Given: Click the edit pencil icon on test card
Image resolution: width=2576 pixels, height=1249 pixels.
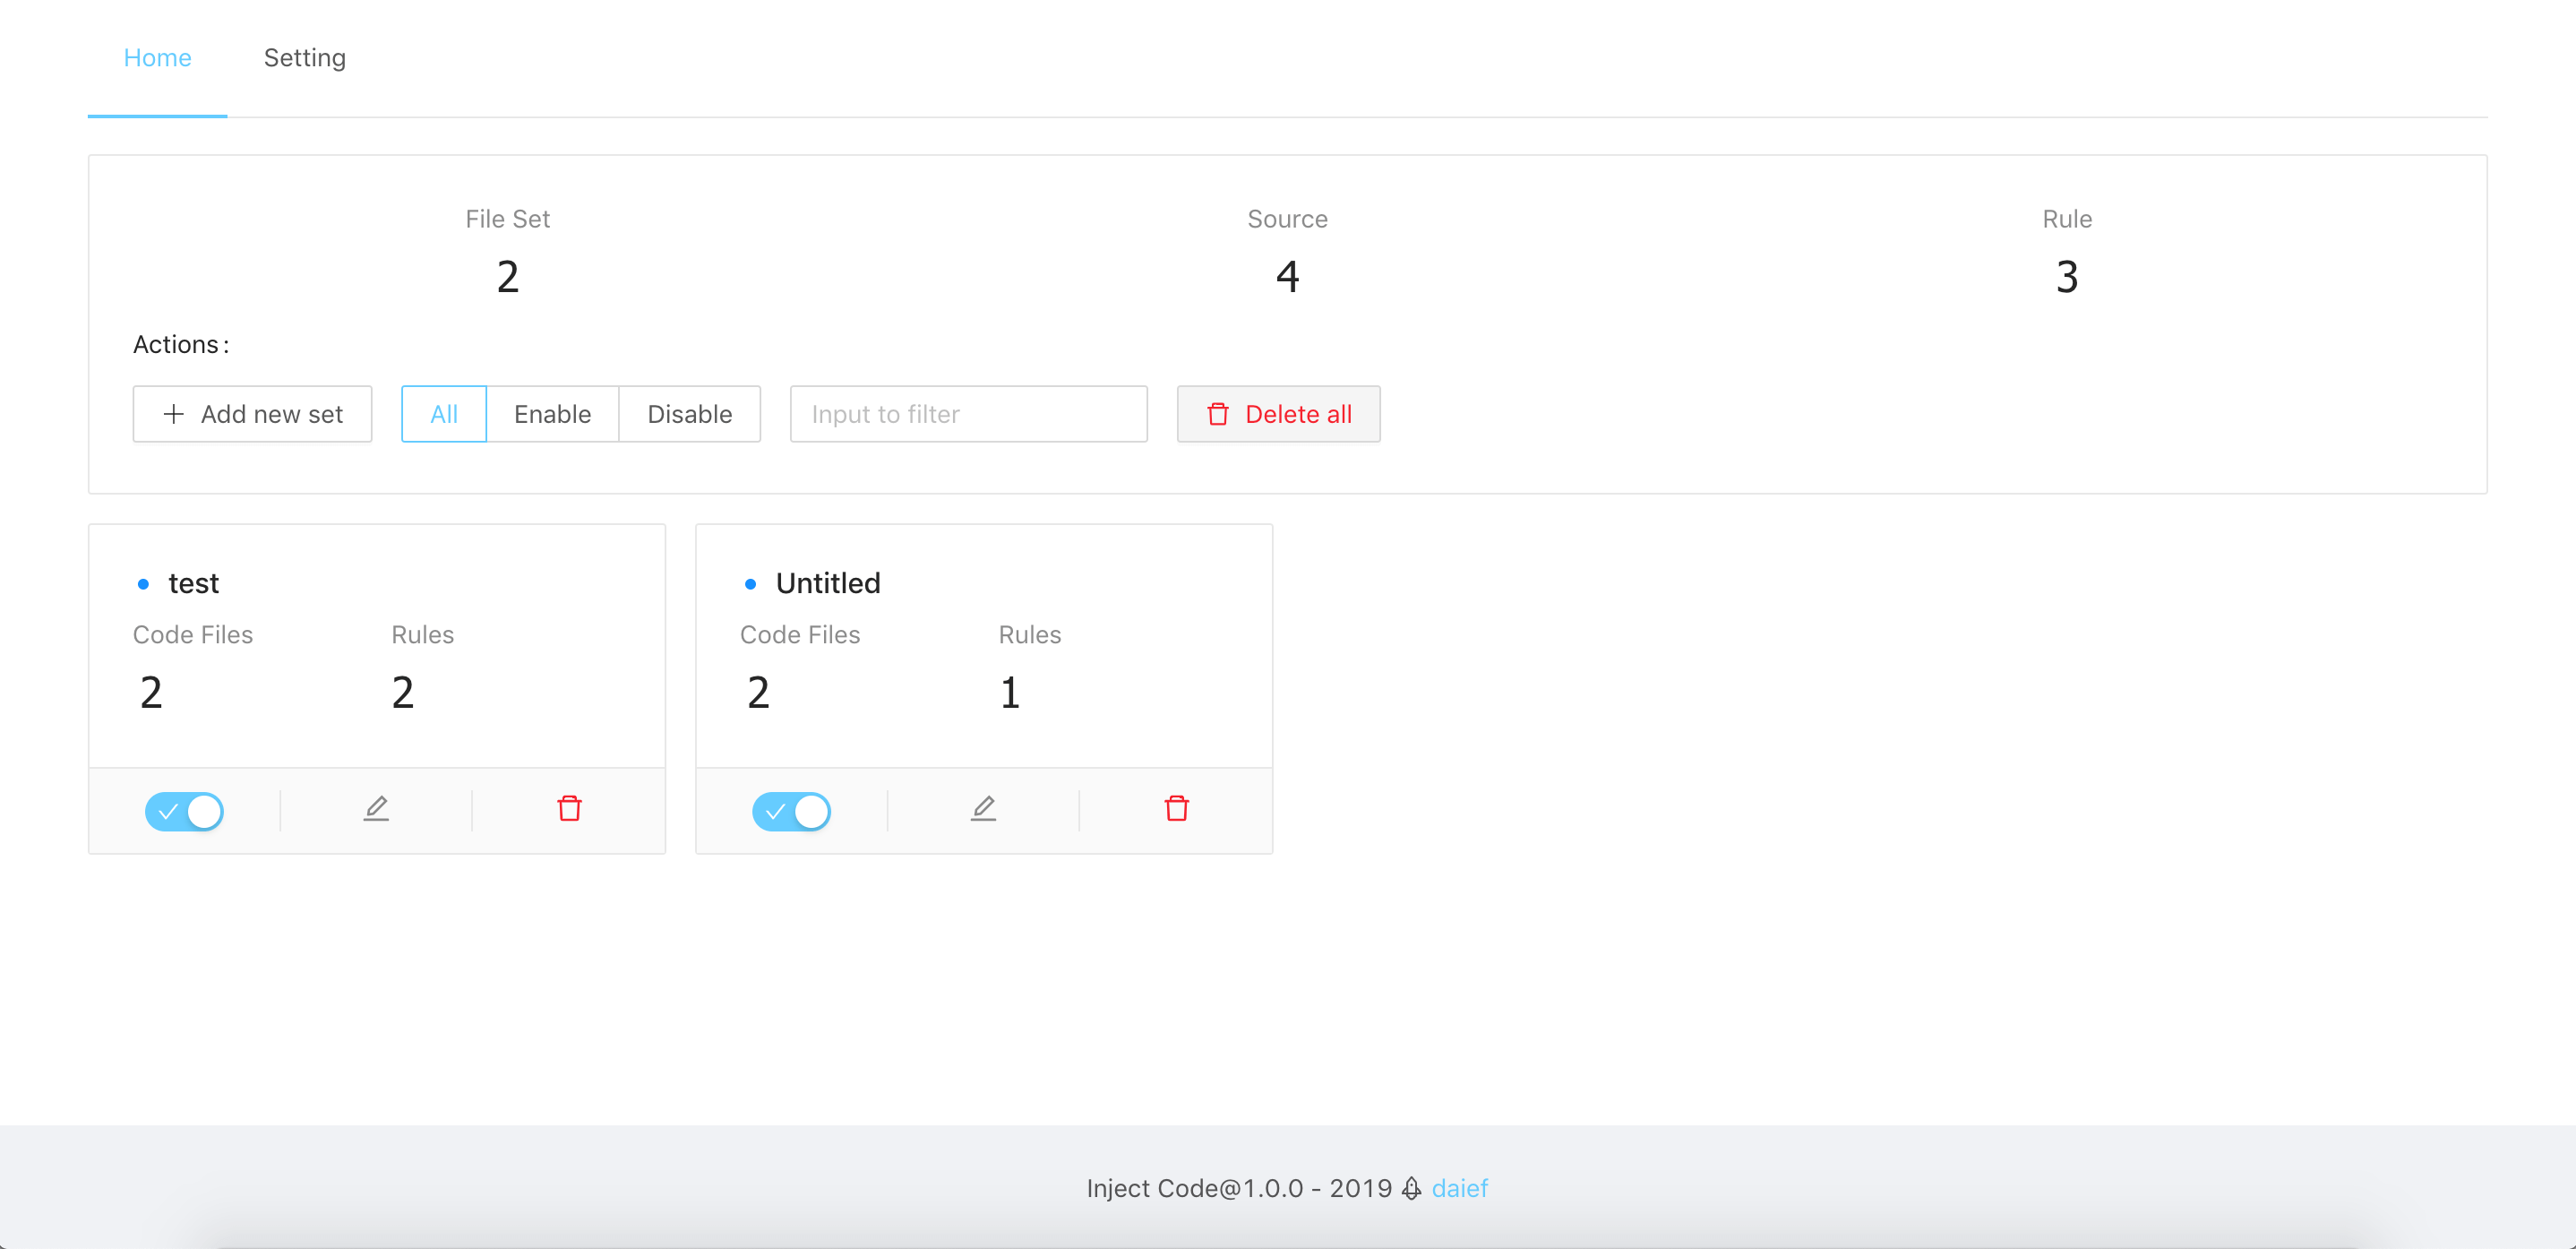Looking at the screenshot, I should click(x=376, y=808).
